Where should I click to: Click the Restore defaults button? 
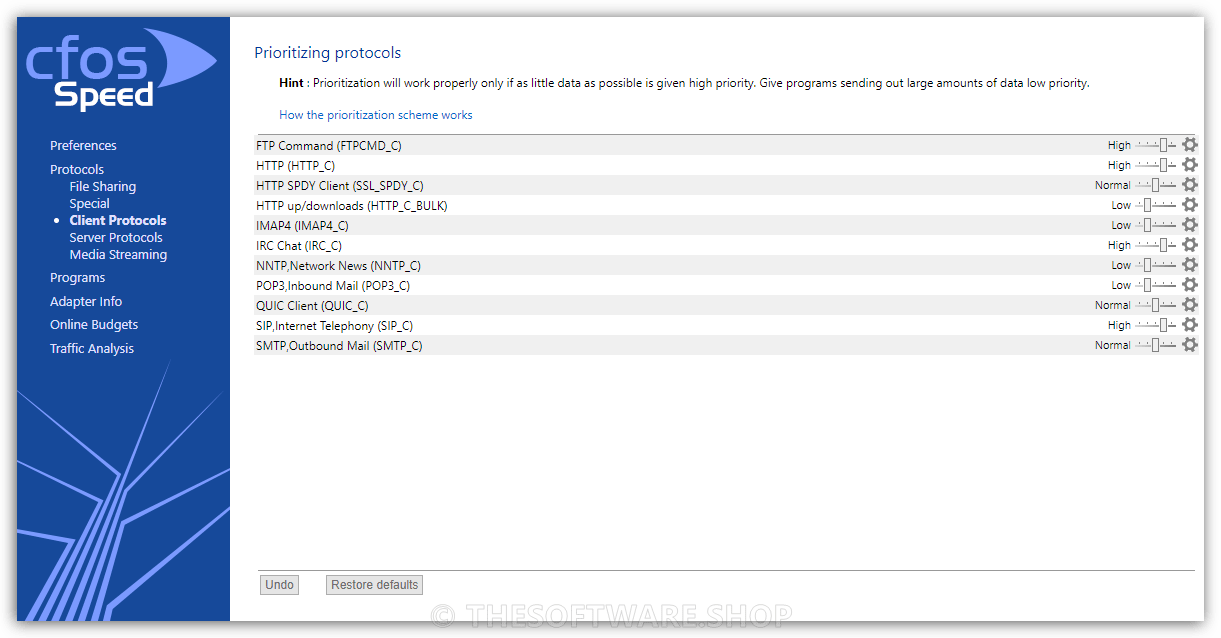(x=374, y=585)
